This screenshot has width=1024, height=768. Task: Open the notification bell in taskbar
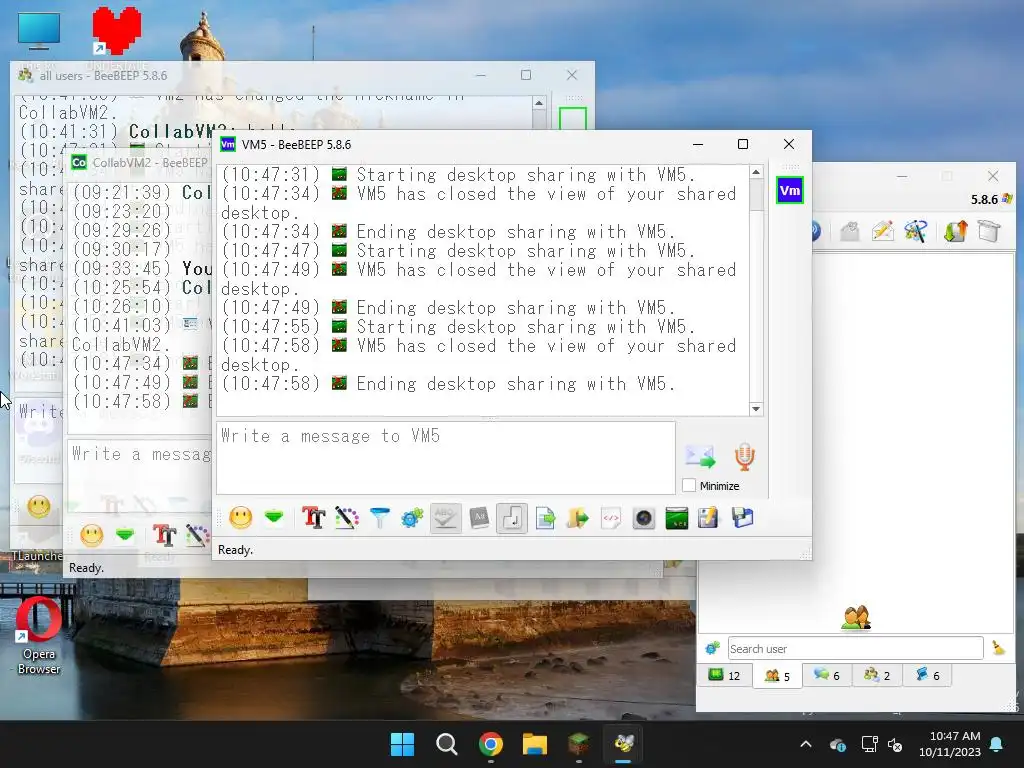[997, 744]
